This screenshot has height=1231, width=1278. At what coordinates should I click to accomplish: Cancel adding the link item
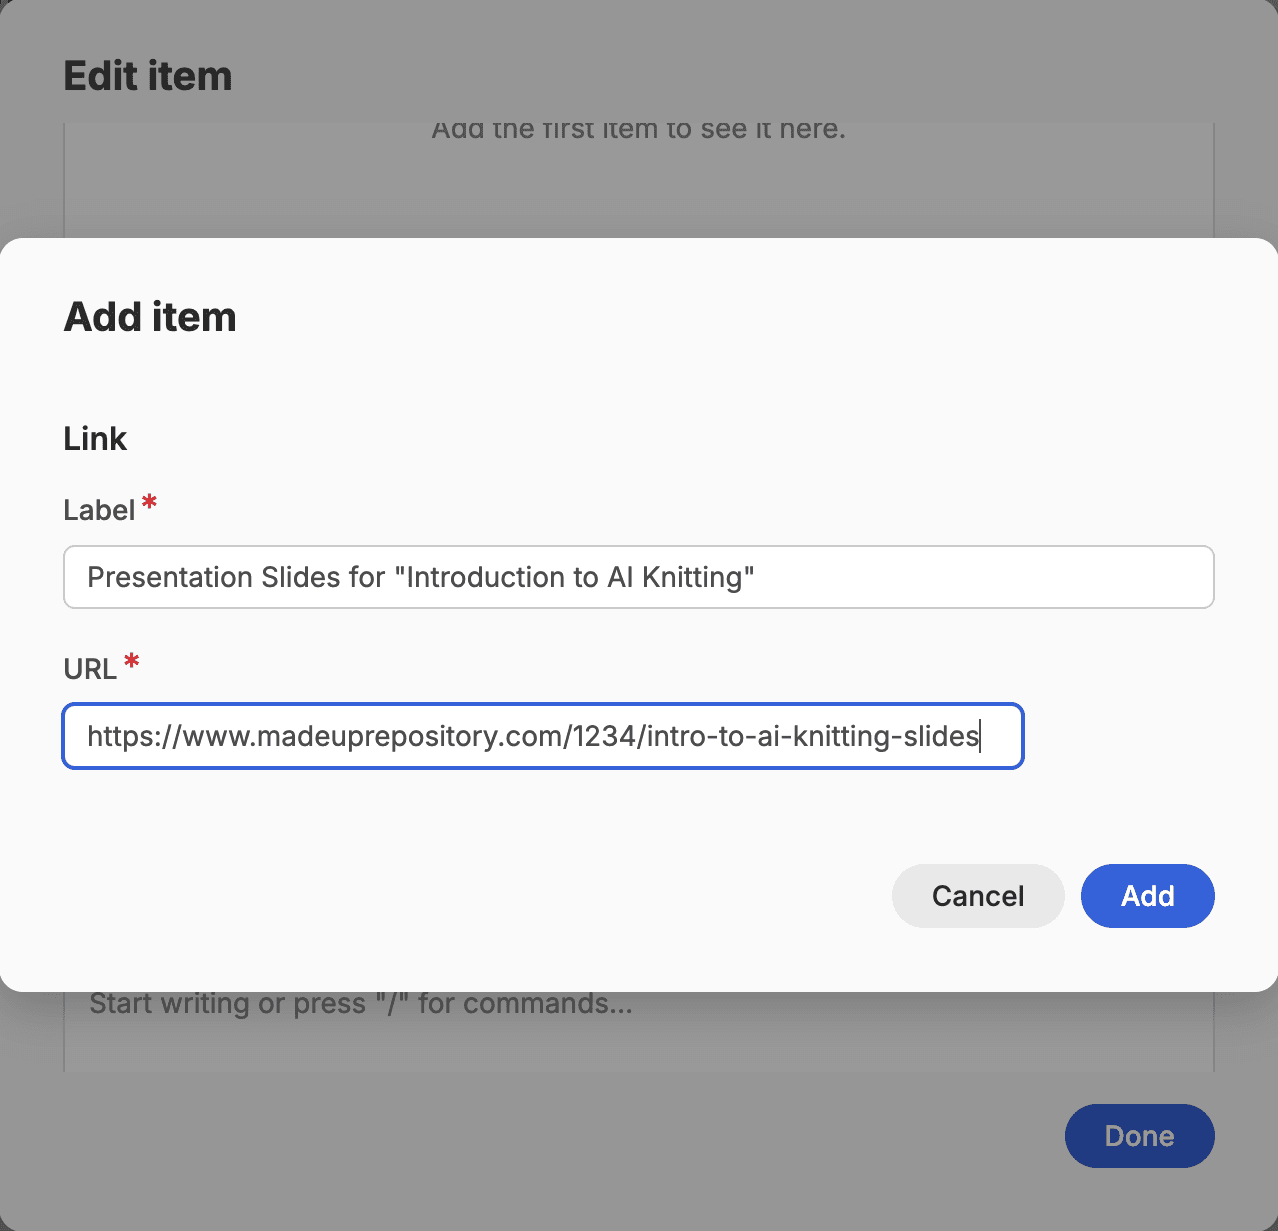977,896
